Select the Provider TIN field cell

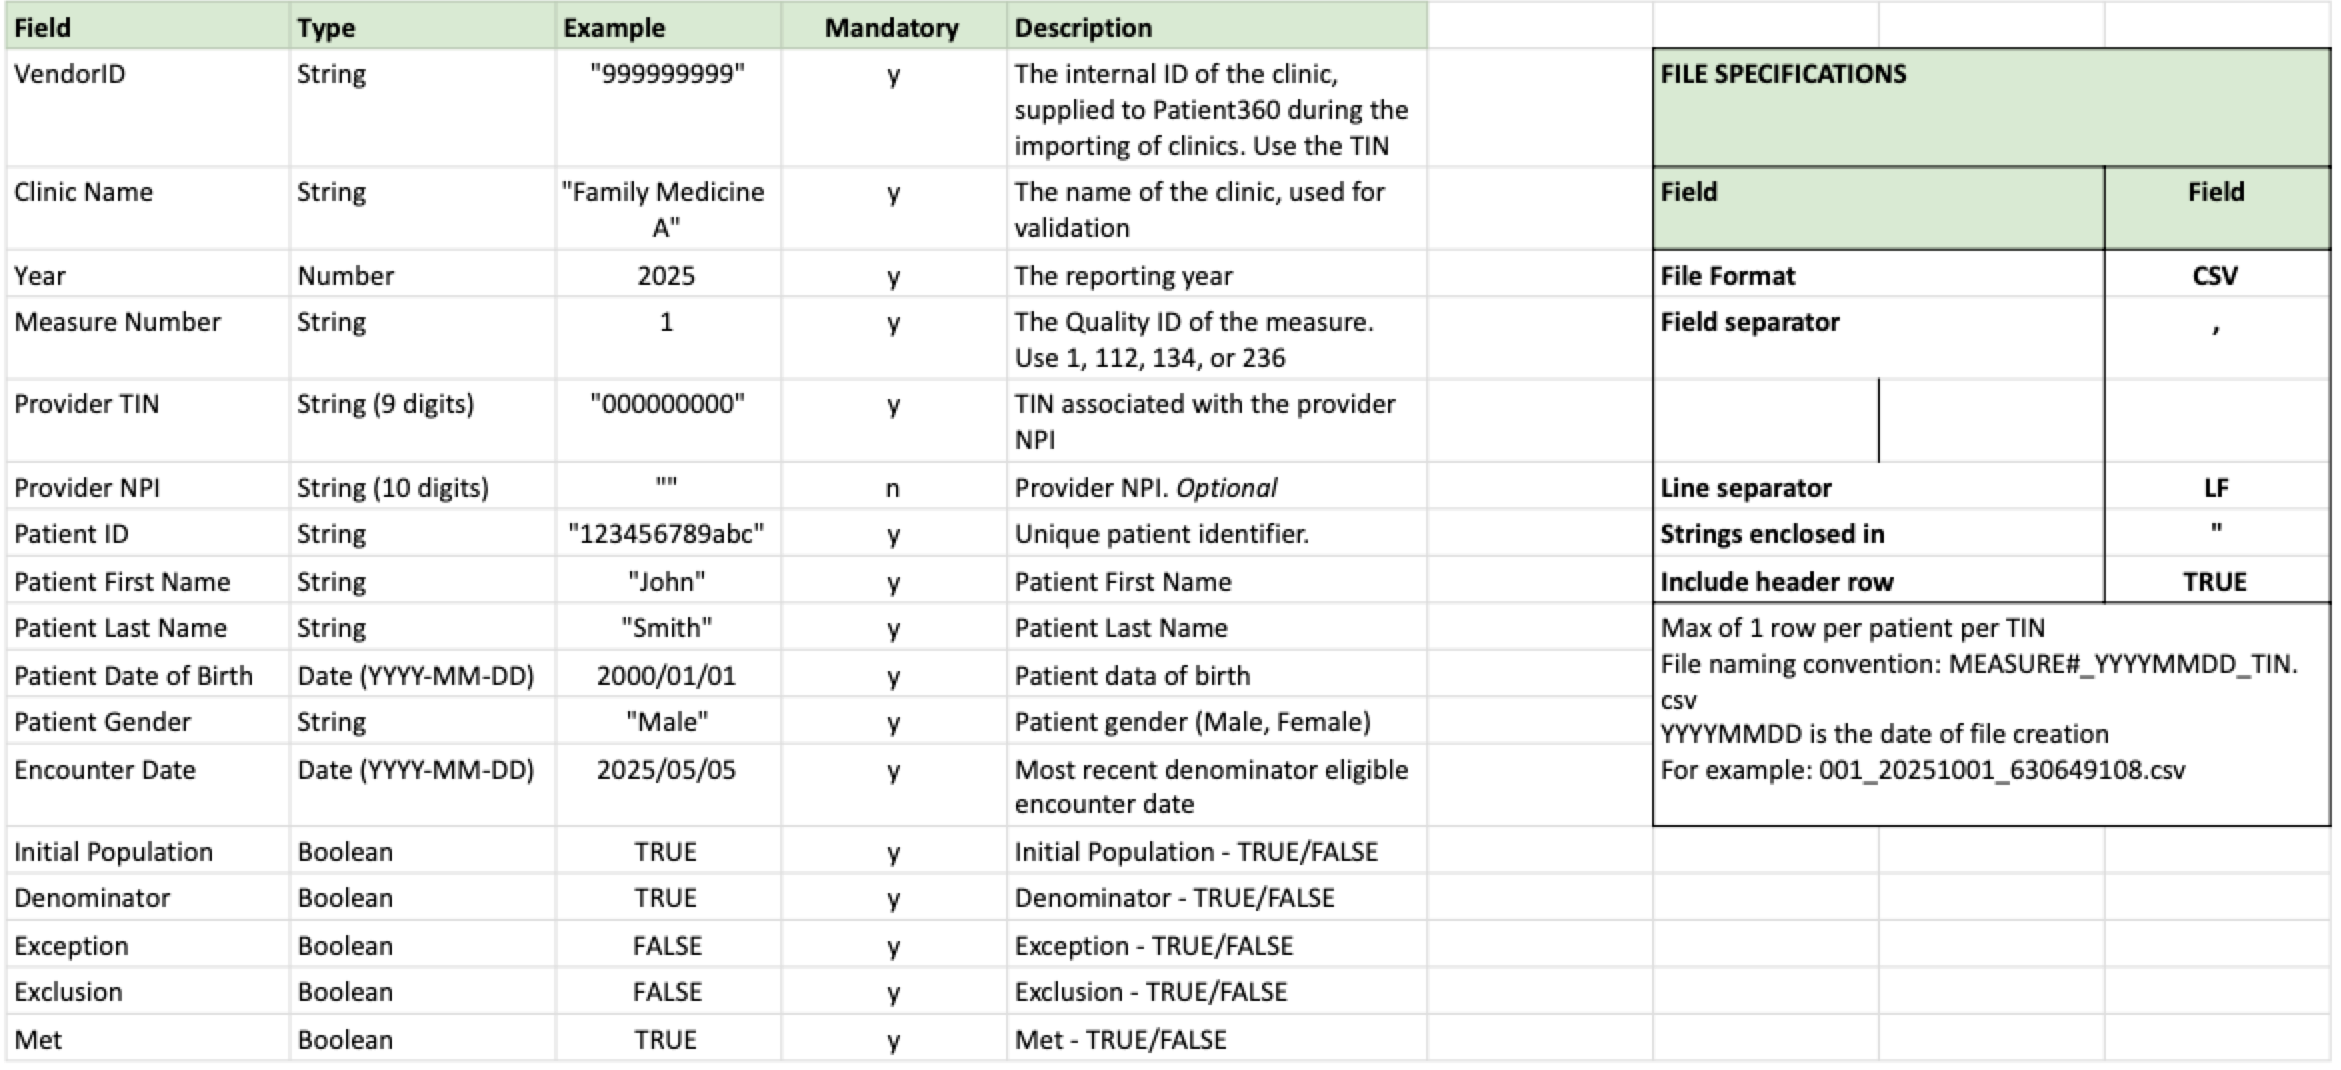[x=147, y=420]
